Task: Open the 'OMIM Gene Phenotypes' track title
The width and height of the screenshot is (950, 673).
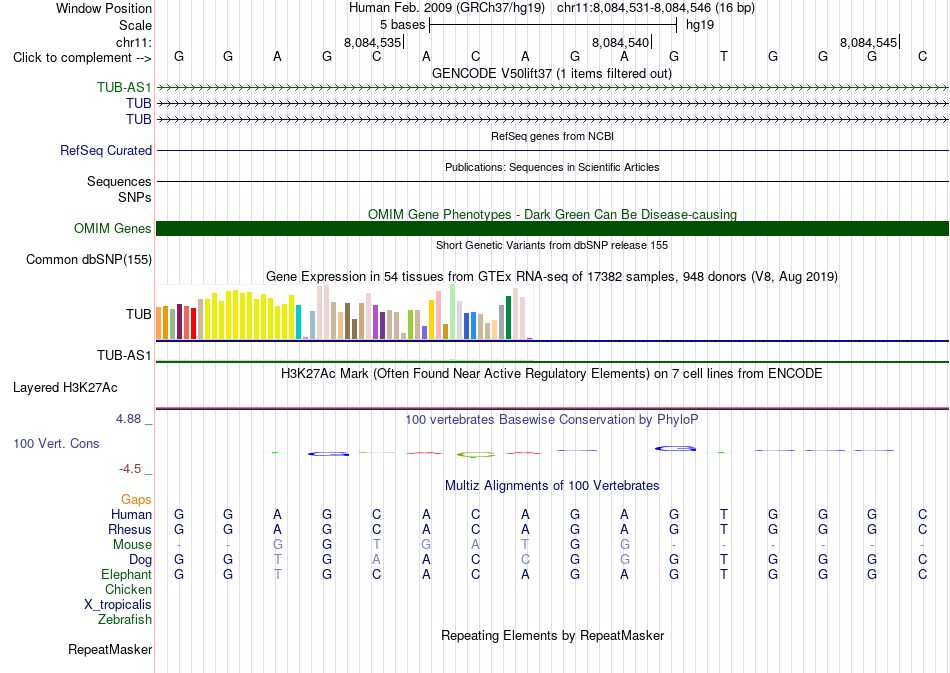Action: click(x=552, y=214)
